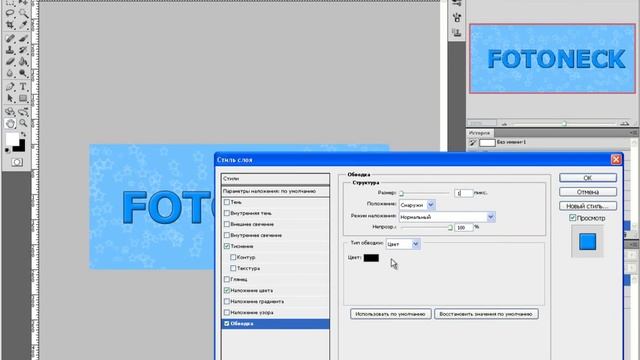The width and height of the screenshot is (640, 360).
Task: Switch to the История panel tab
Action: [479, 133]
